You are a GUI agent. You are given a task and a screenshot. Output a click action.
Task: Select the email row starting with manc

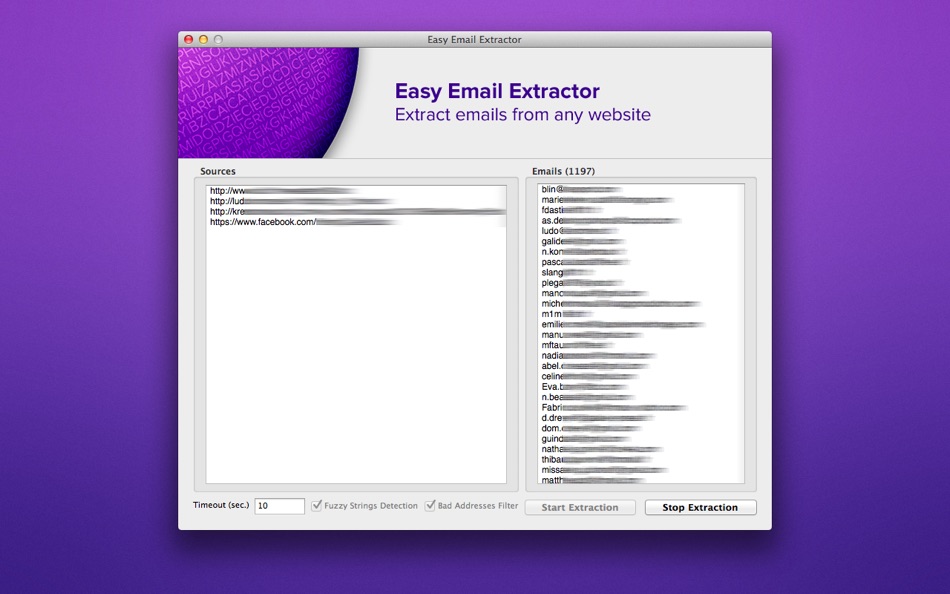point(641,293)
